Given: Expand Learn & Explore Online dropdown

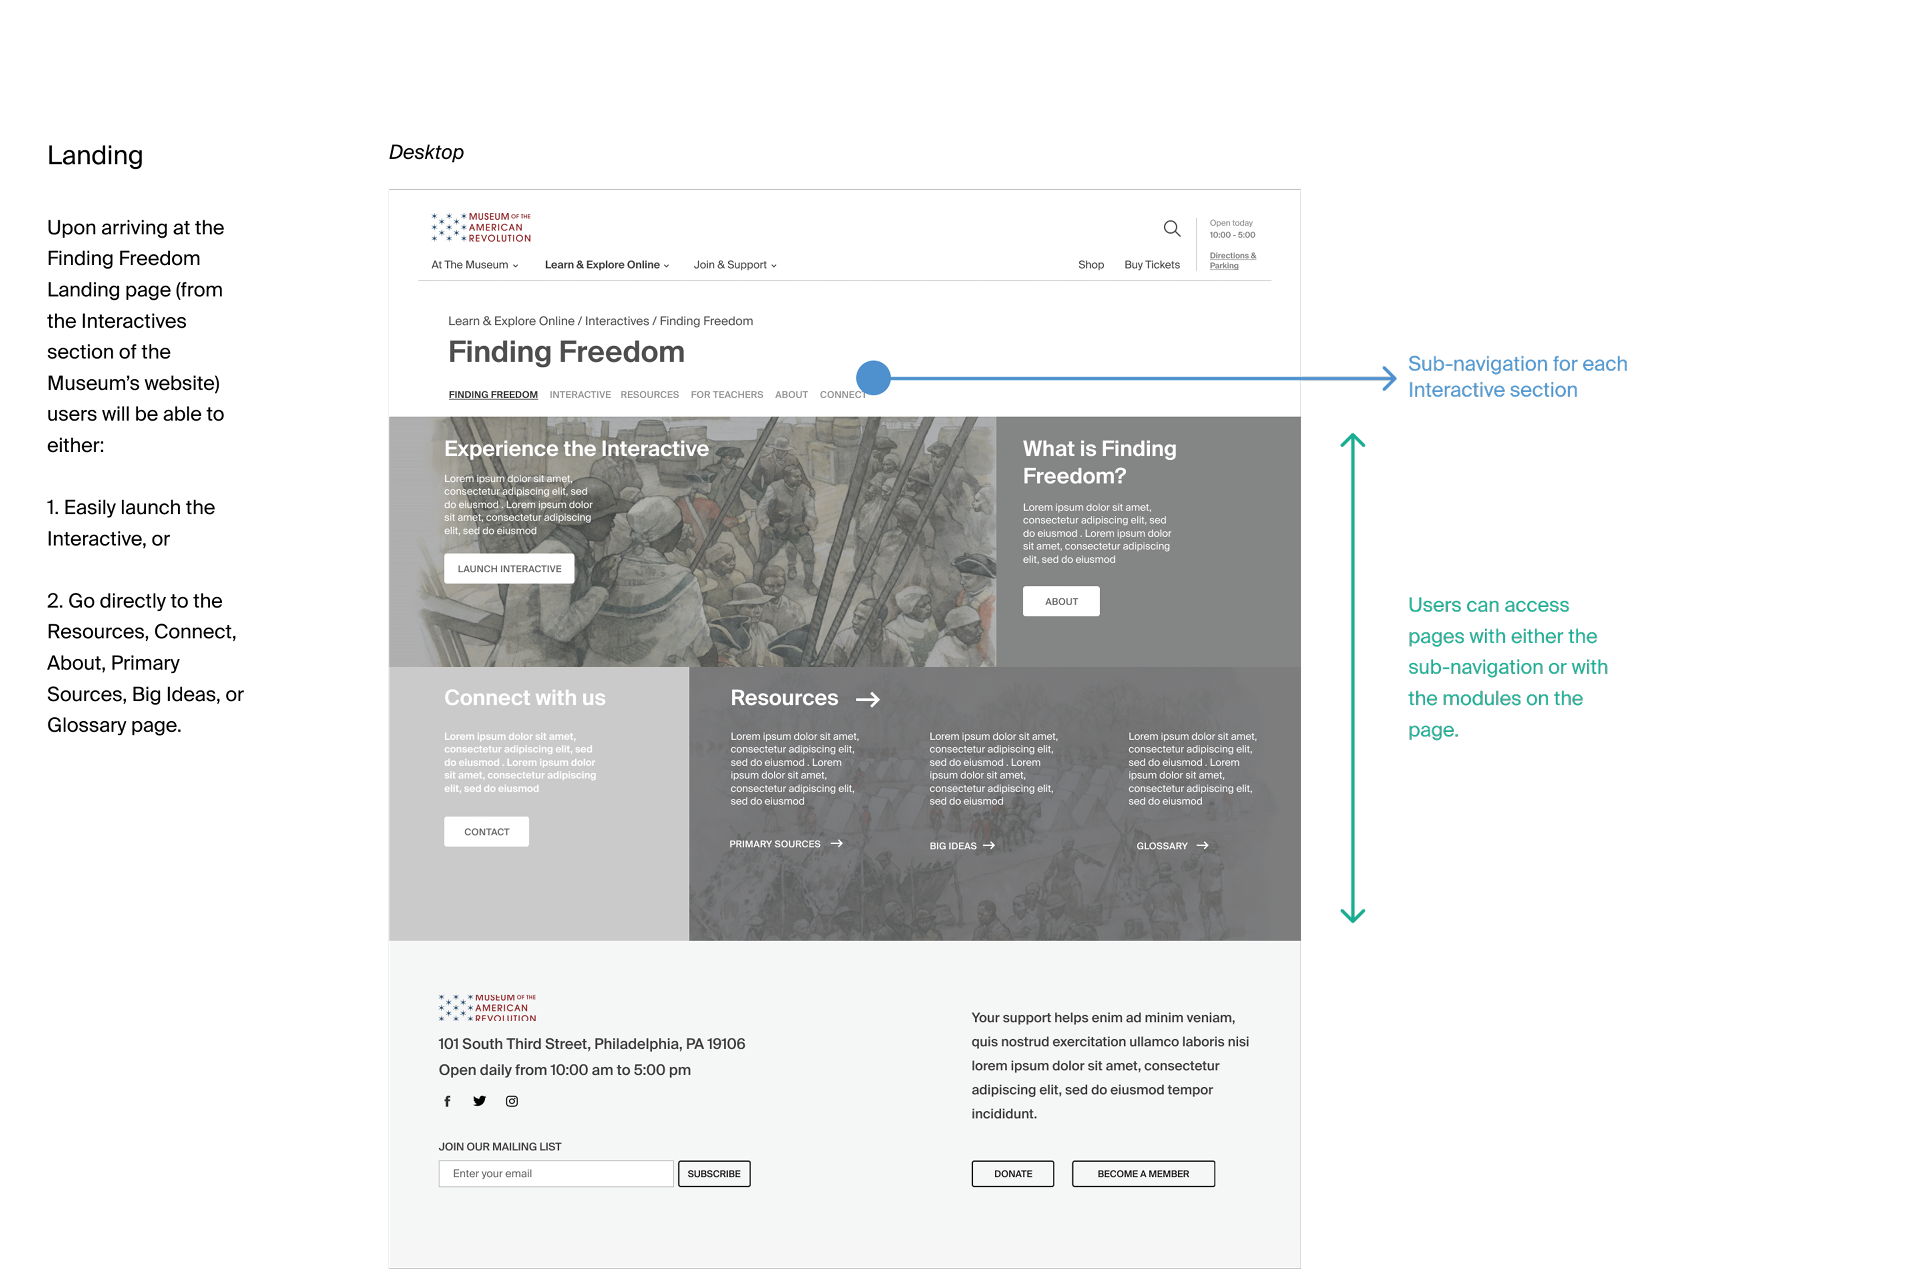Looking at the screenshot, I should (607, 265).
